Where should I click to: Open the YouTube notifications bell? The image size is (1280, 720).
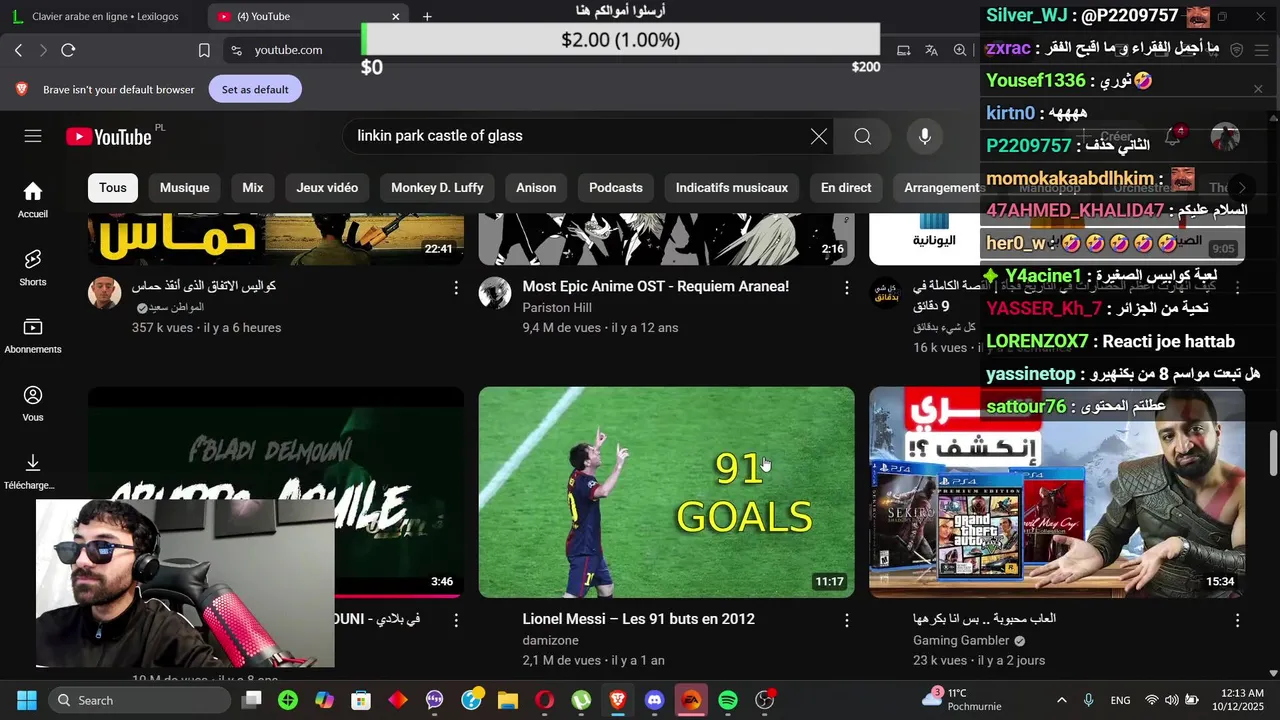pos(1172,136)
